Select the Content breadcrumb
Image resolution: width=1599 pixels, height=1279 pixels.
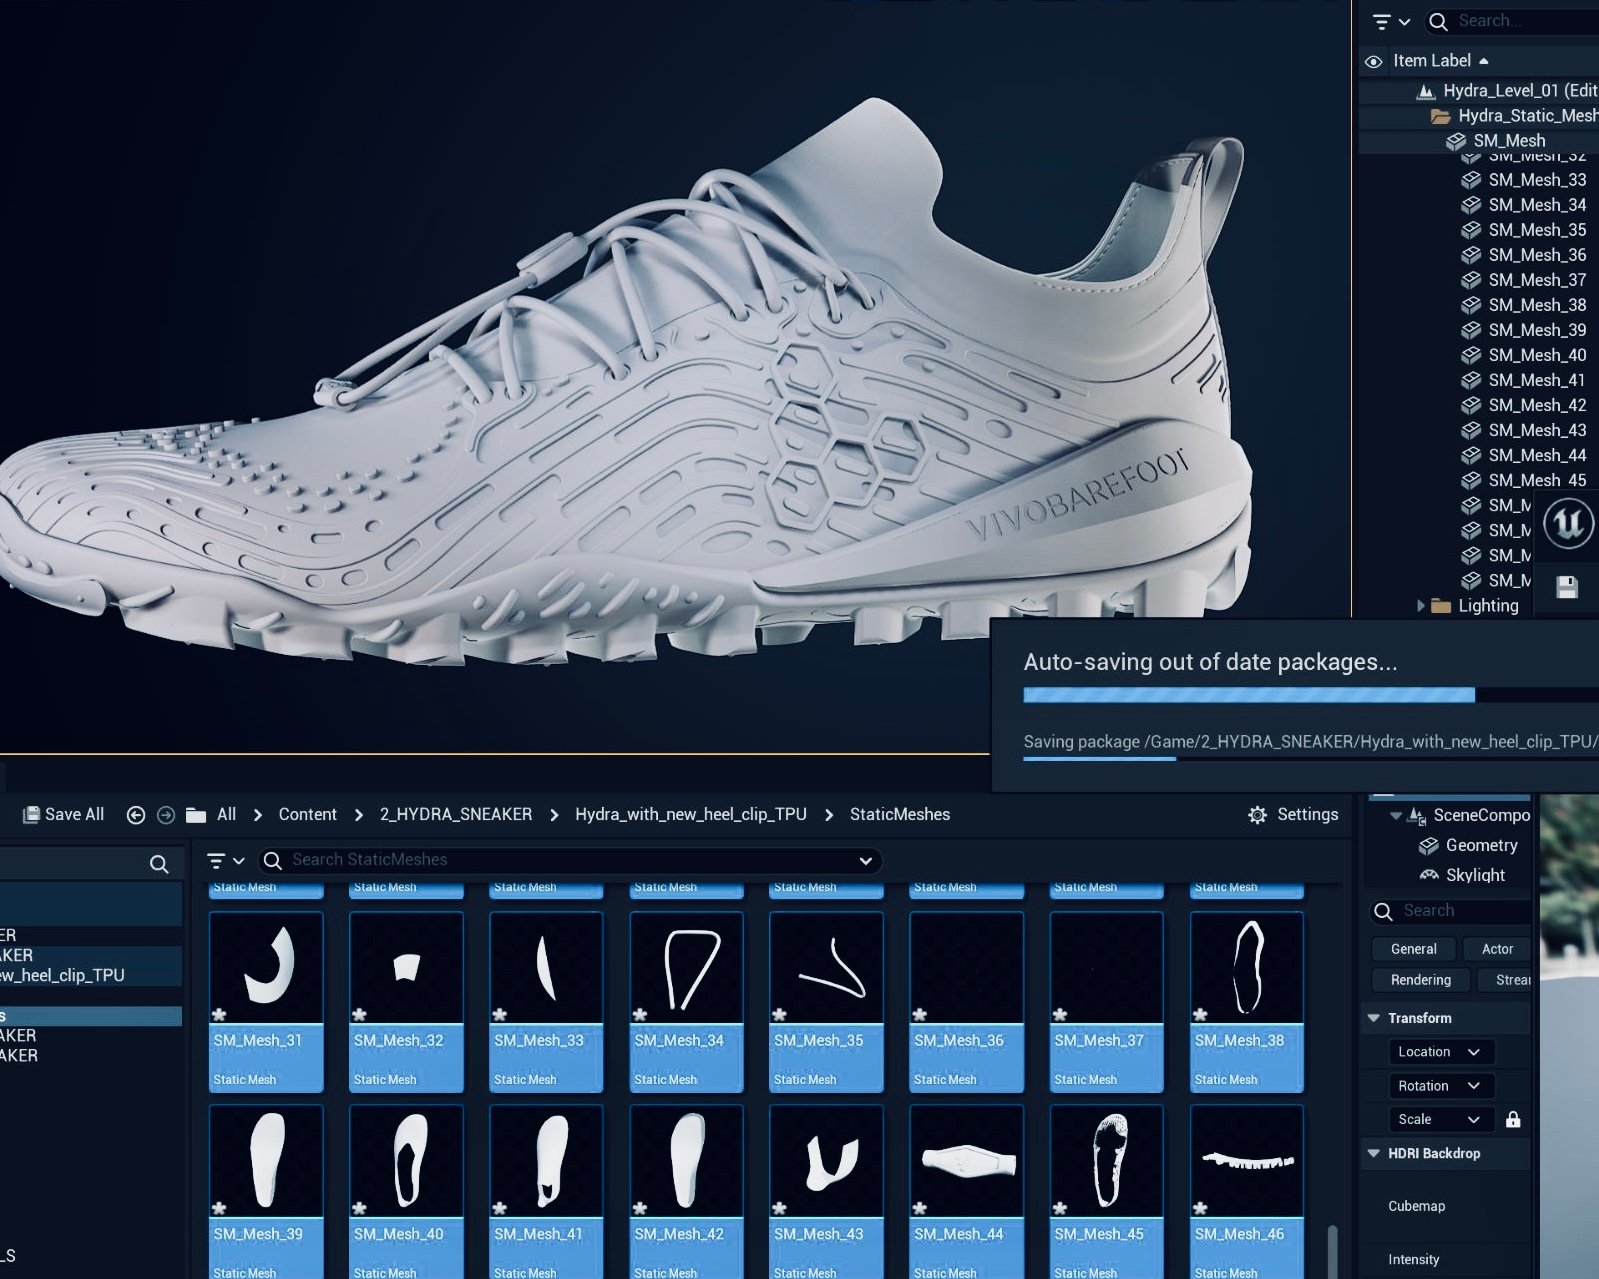click(x=307, y=814)
